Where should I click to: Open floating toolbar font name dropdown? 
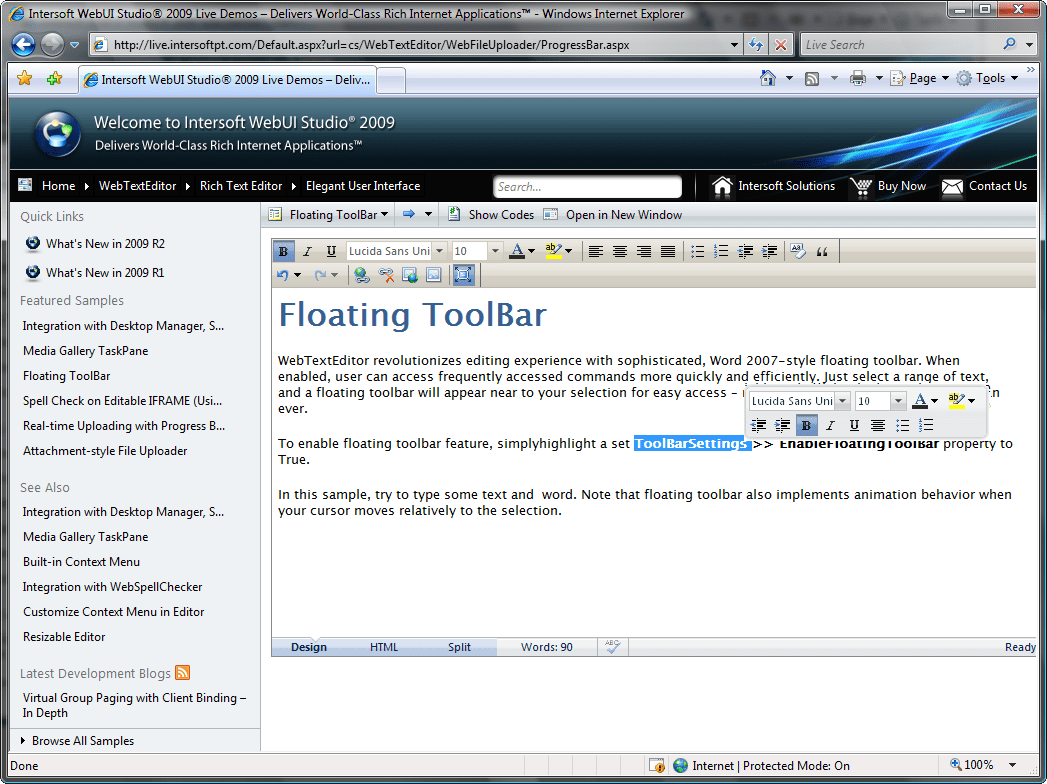click(843, 401)
